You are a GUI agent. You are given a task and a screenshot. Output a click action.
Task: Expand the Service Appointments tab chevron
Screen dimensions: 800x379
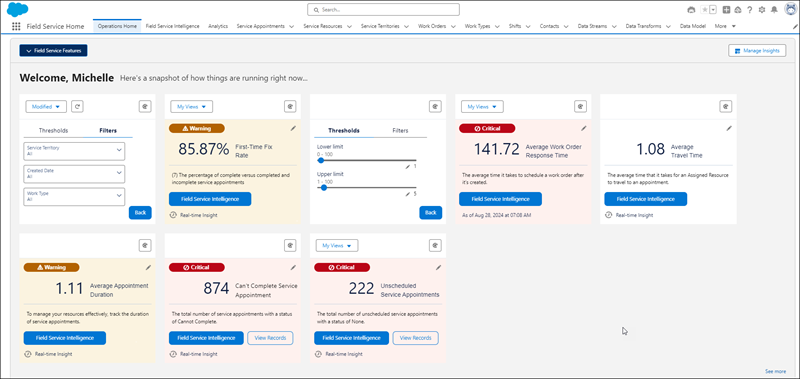(x=291, y=27)
